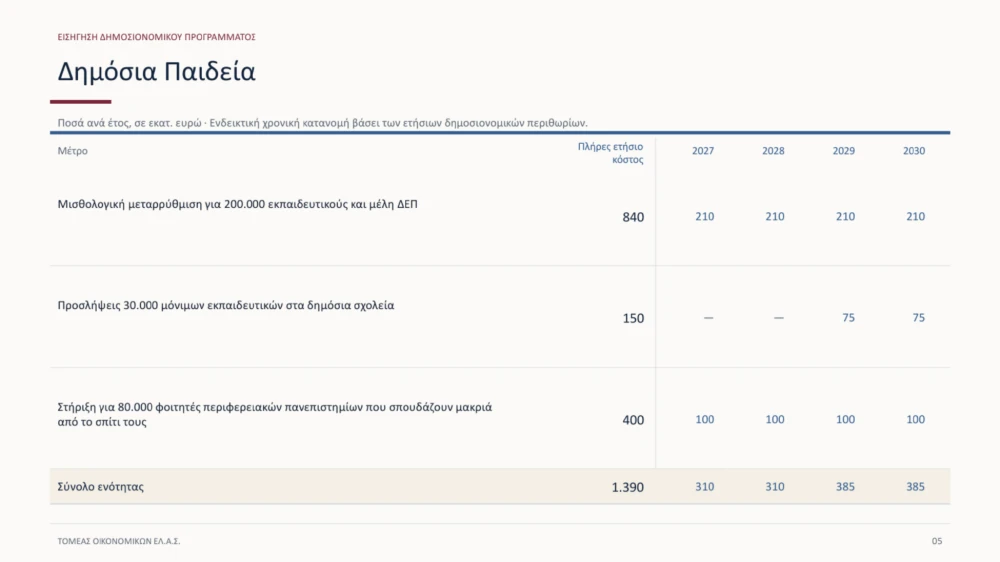Select the header text "ΕΙΣΗΓΗΣΗ ΔΗΜΟΣΙΟΝΟΜΙΚΟΥ ΠΡΟΓΡΑΜΜΑΤΟΣ"

pyautogui.click(x=156, y=37)
